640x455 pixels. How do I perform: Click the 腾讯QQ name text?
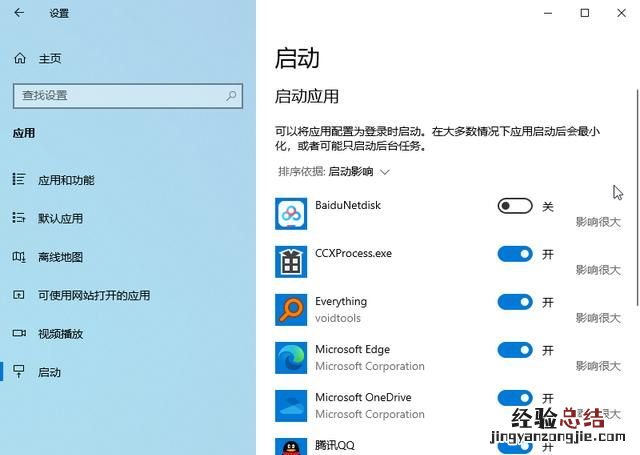[x=335, y=445]
